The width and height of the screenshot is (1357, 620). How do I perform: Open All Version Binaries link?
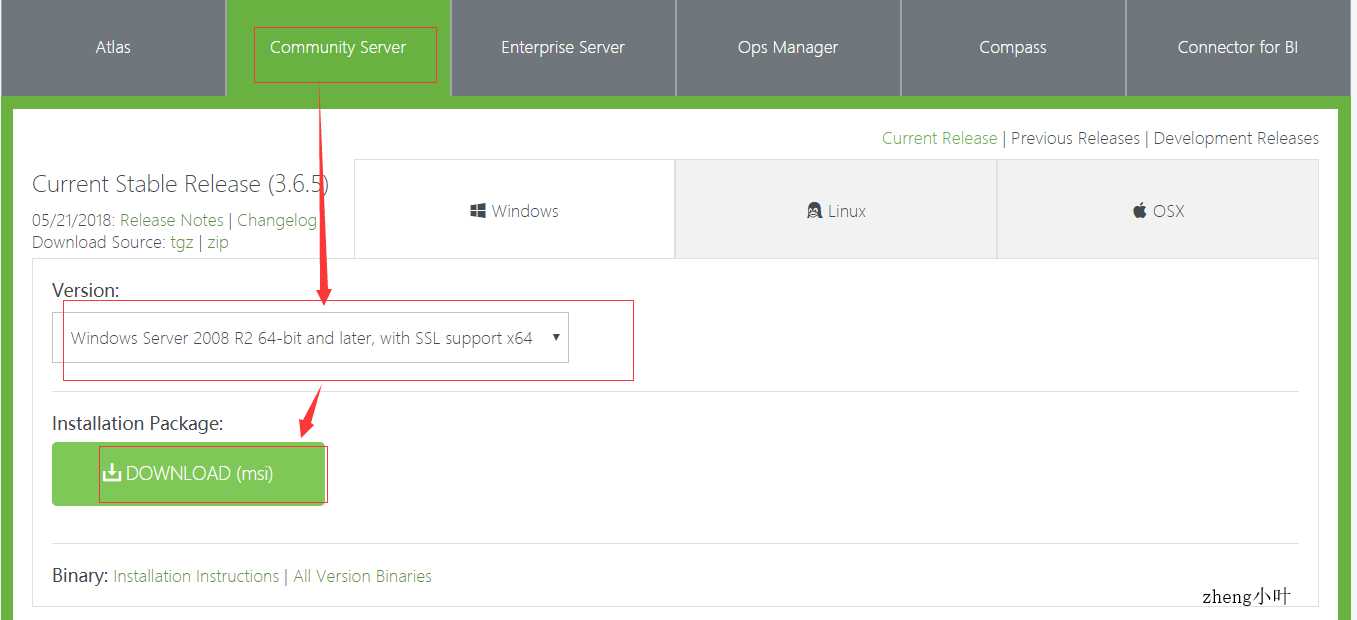363,576
